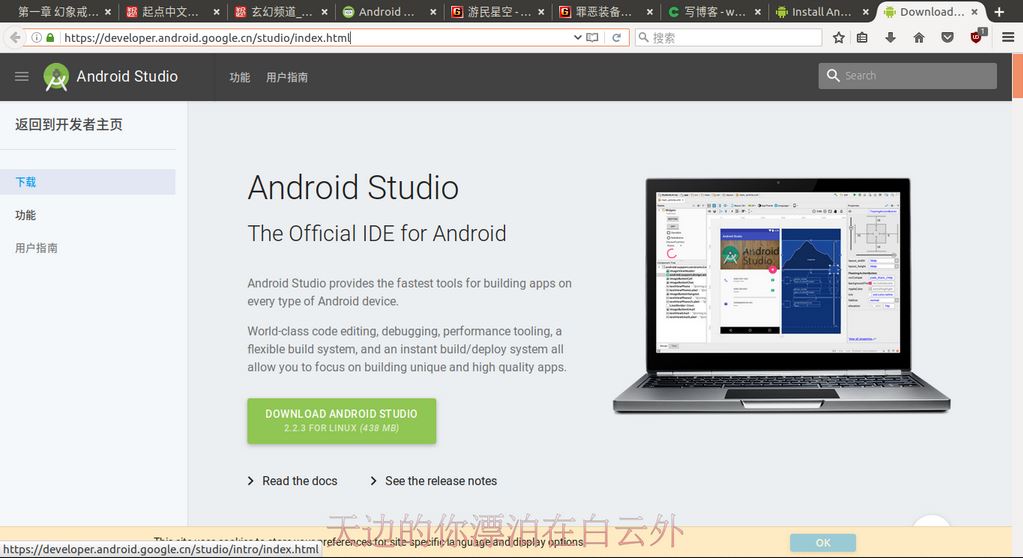Click the Android Studio header title
The width and height of the screenshot is (1023, 558).
(x=127, y=76)
